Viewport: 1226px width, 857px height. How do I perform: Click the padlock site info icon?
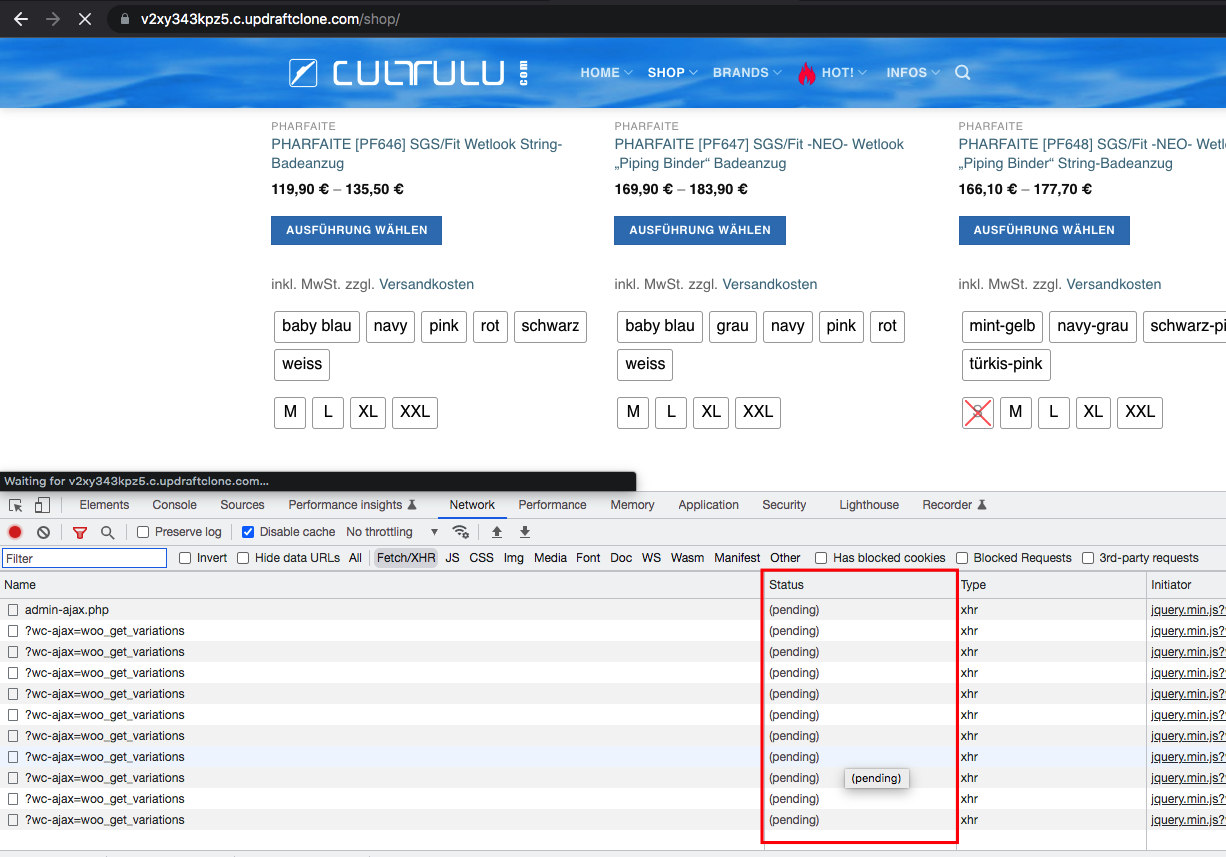pos(124,19)
